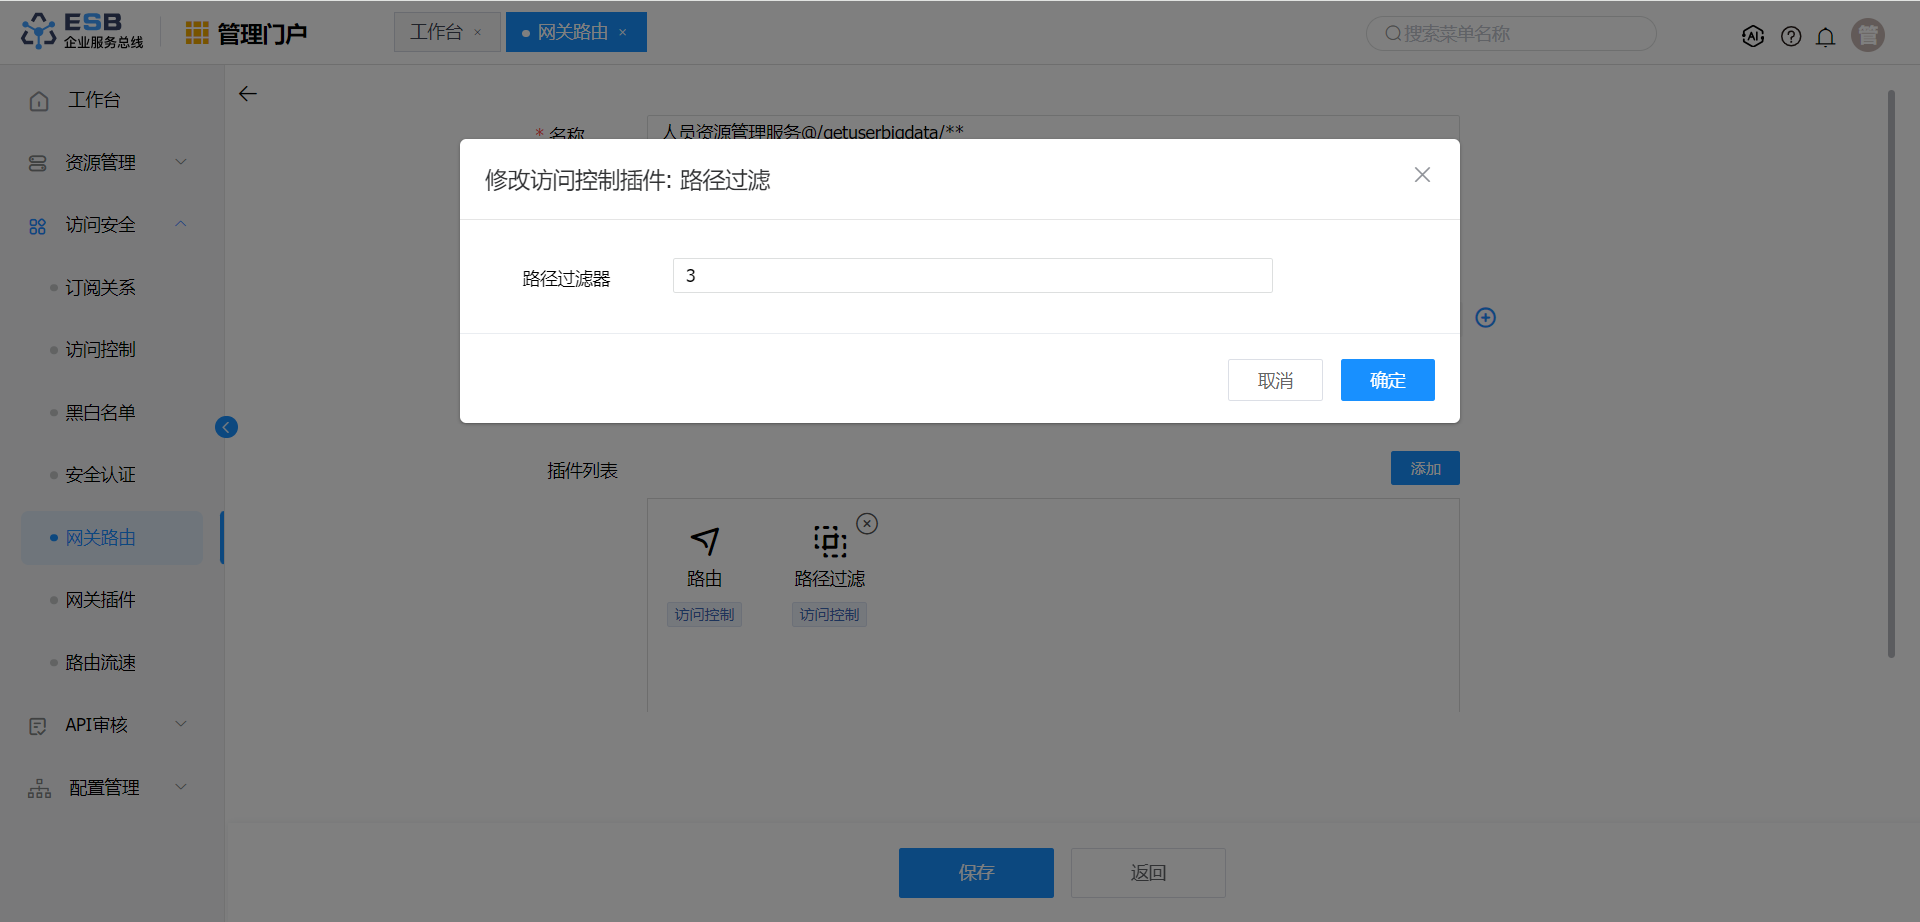Click the back arrow icon

click(x=248, y=94)
